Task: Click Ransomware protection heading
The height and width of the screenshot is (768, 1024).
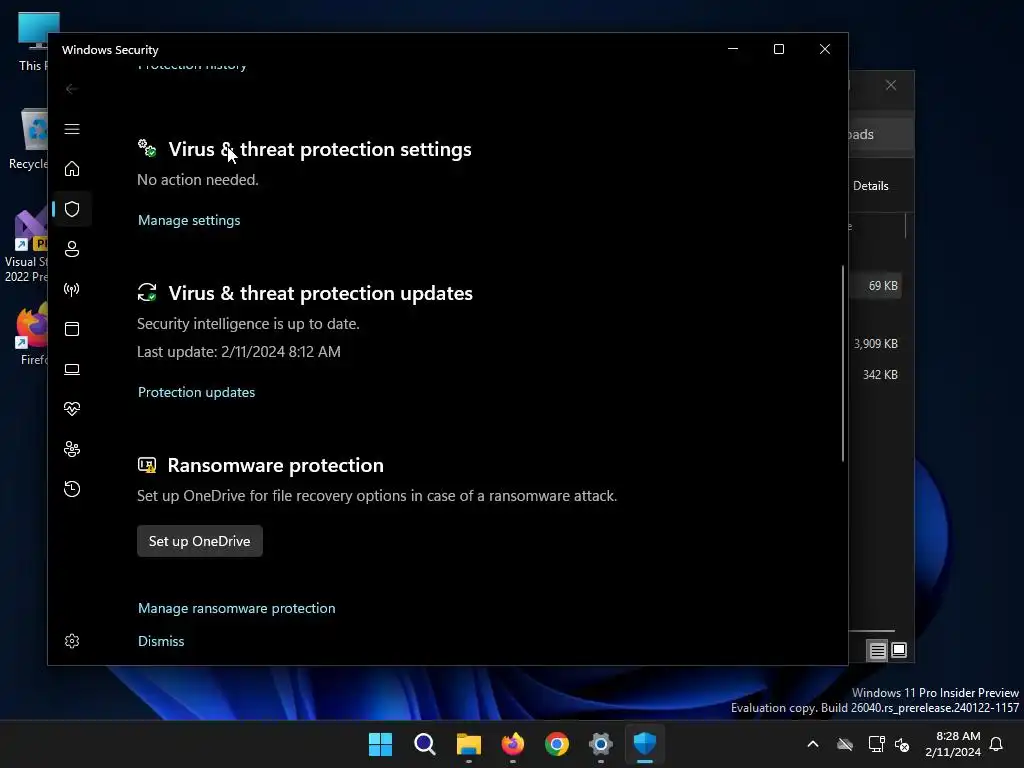Action: 276,465
